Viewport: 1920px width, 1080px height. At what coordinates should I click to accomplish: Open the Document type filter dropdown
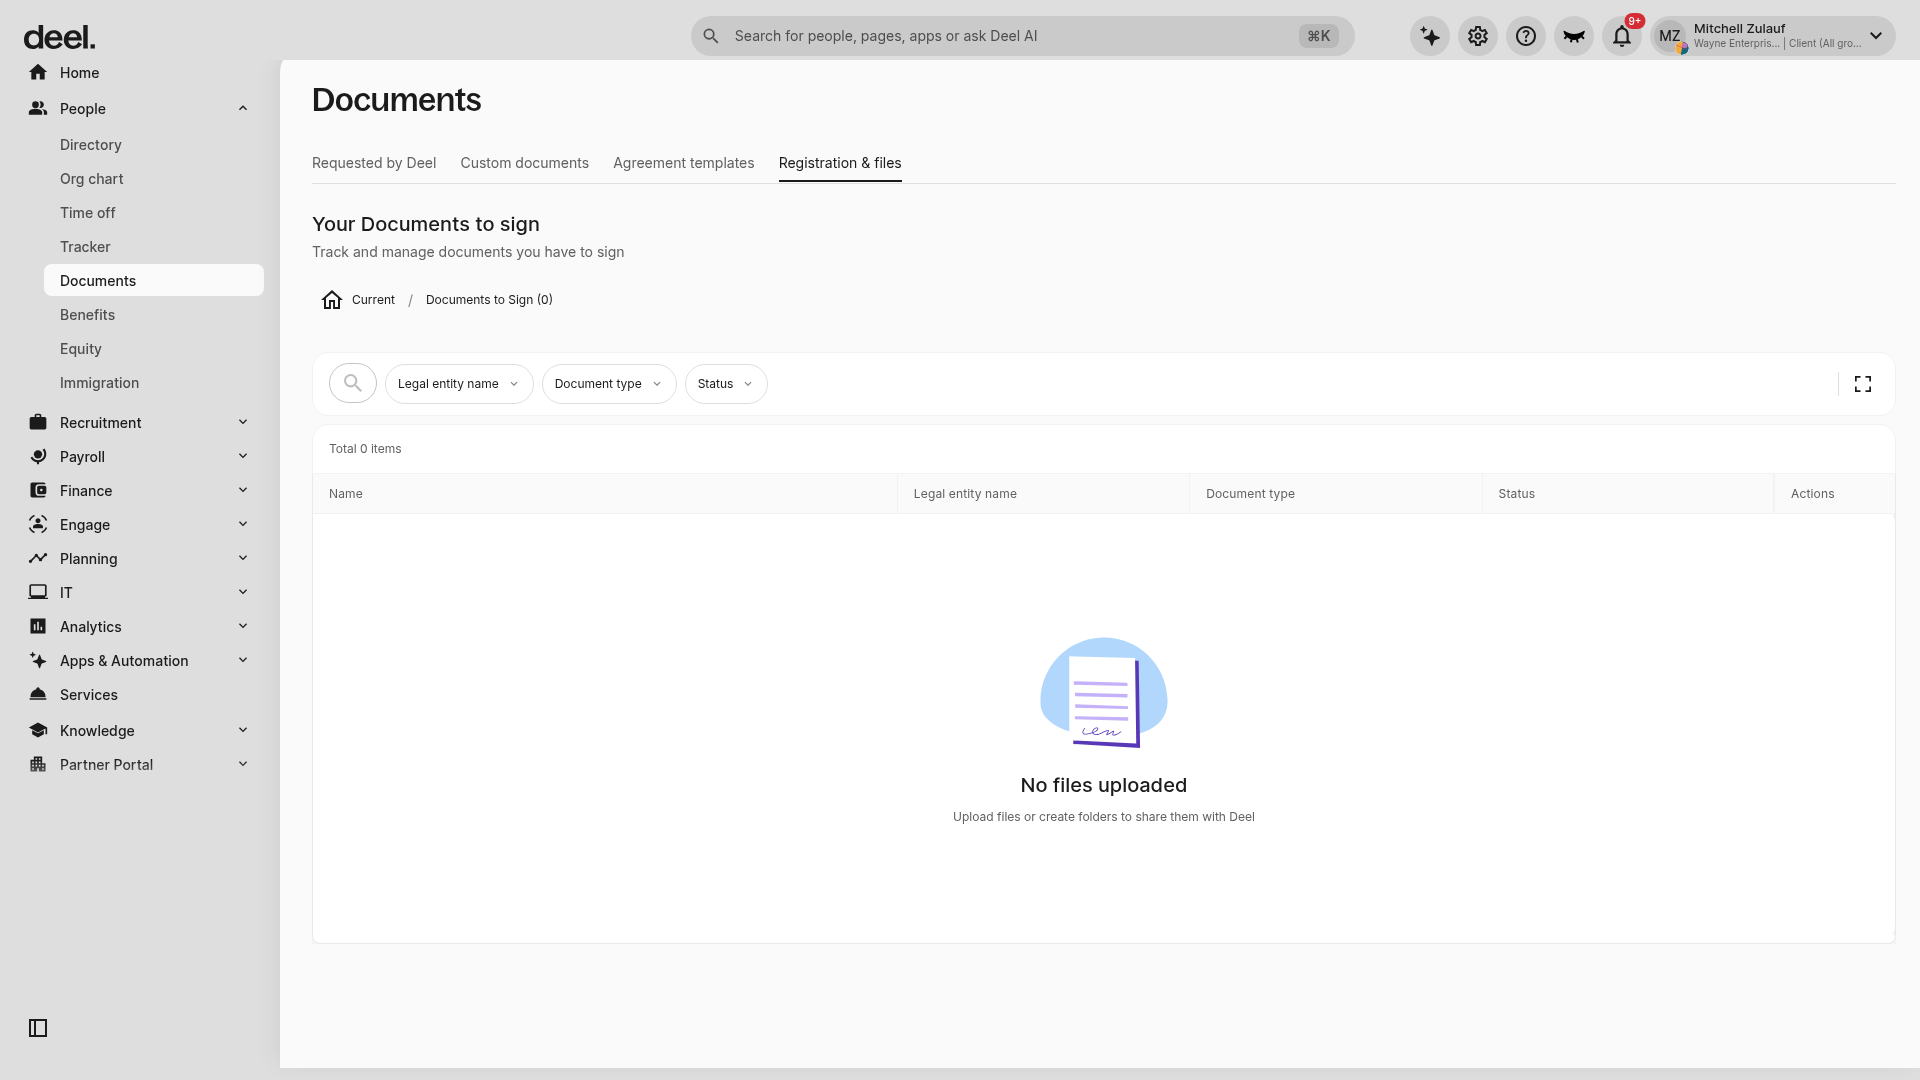609,384
